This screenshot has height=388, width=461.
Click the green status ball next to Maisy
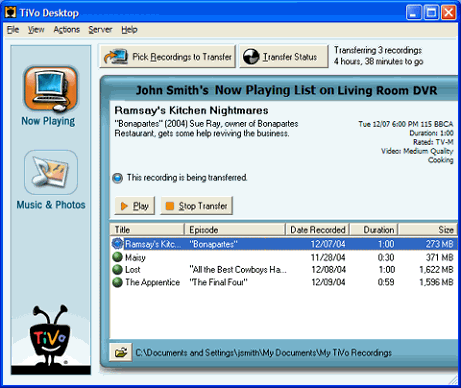[x=117, y=257]
